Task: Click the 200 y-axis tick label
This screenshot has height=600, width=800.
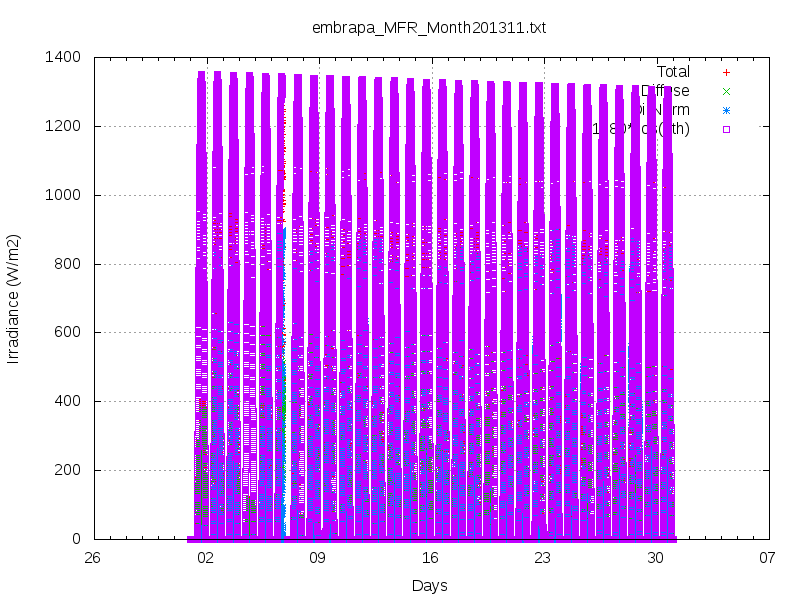Action: pos(67,470)
